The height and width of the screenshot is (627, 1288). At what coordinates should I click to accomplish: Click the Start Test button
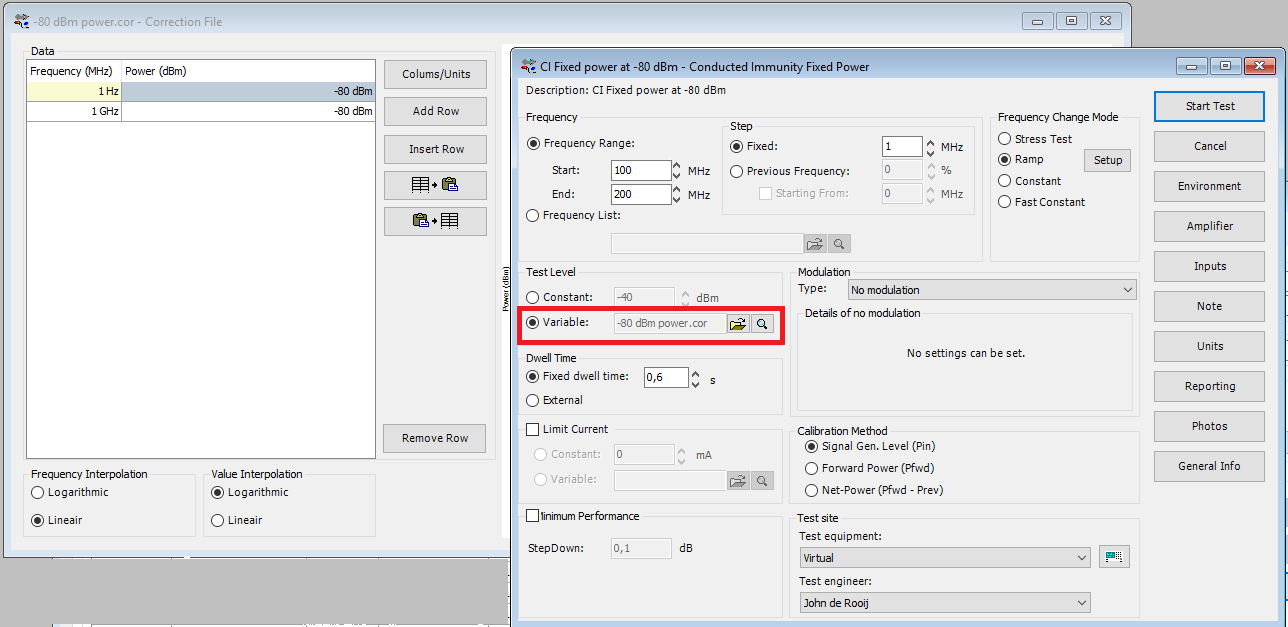click(1210, 106)
